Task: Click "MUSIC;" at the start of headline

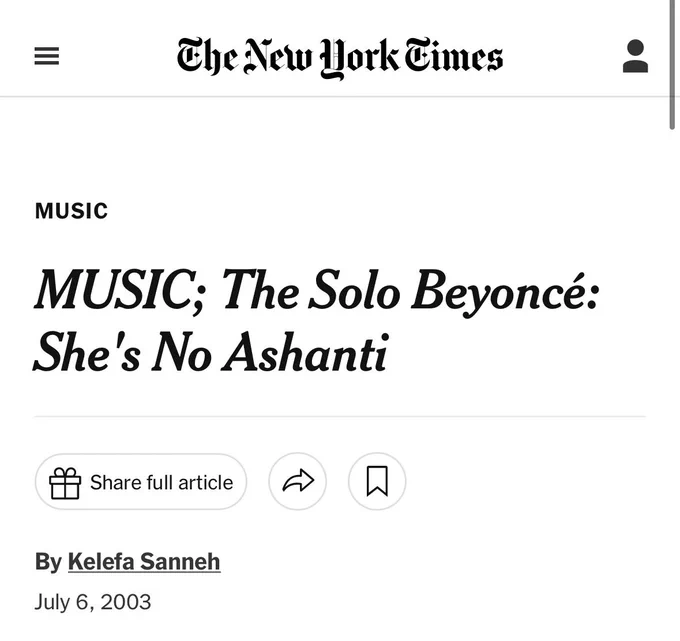Action: click(x=119, y=291)
